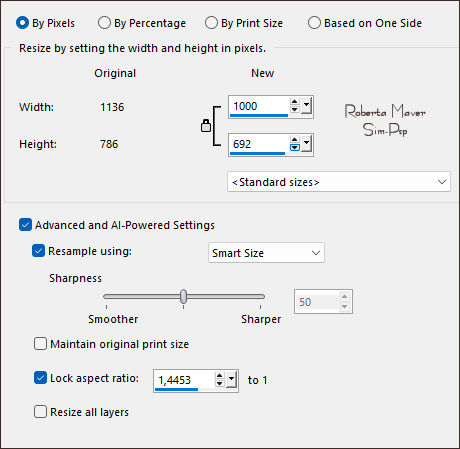Screen dimensions: 460x449
Task: Decrease new height with down arrow
Action: [x=294, y=147]
